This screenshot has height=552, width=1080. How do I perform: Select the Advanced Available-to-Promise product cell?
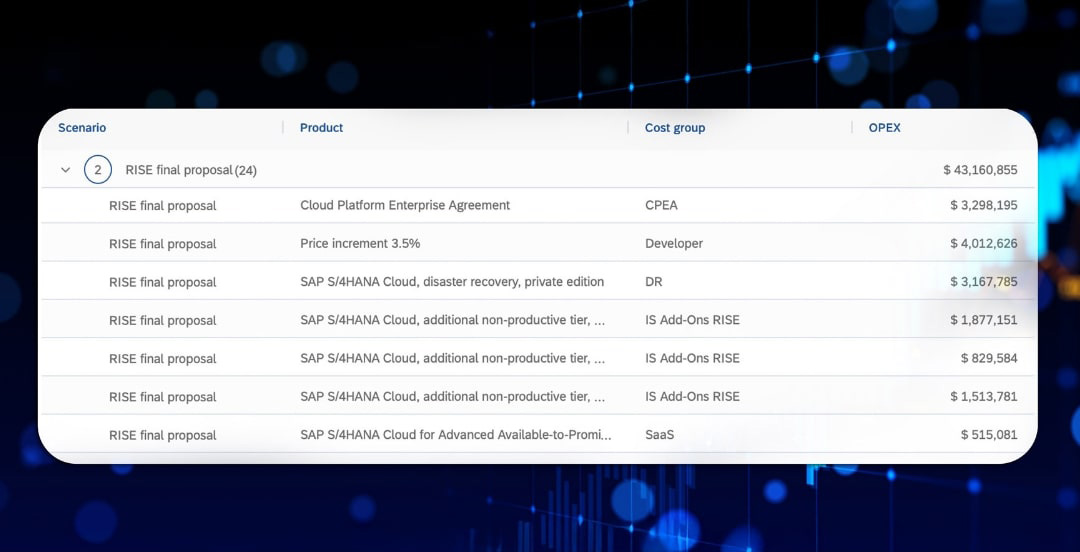456,435
